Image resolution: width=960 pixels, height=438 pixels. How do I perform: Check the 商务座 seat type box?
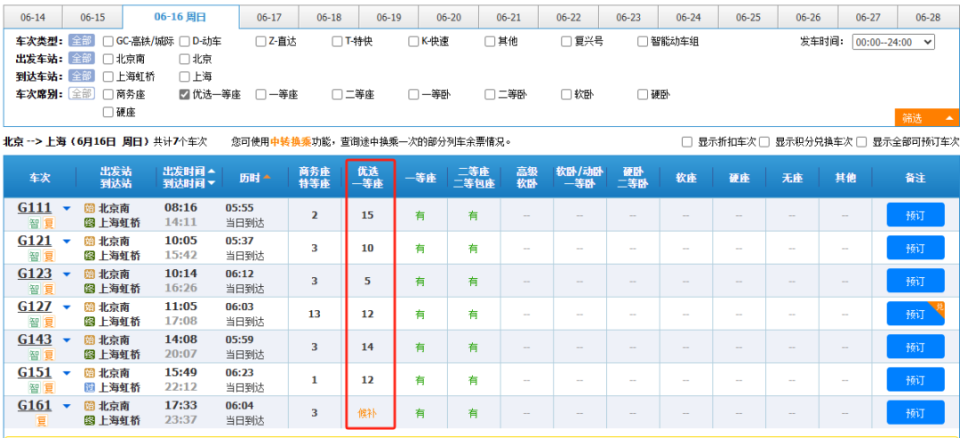pyautogui.click(x=108, y=94)
